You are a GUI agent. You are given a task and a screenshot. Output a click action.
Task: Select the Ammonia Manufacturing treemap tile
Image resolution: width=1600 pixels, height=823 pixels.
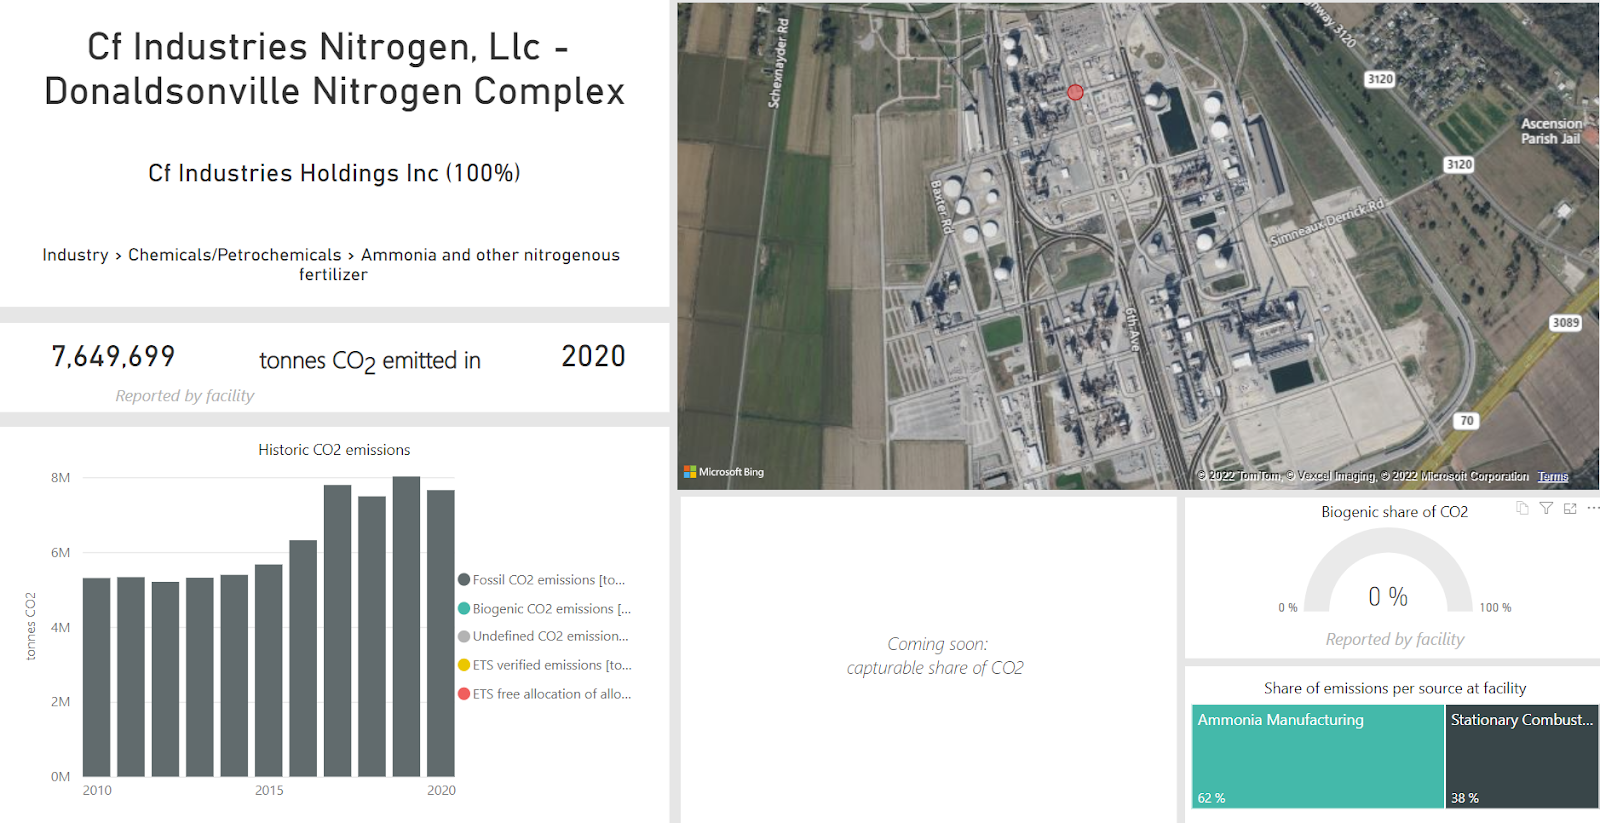pos(1318,757)
